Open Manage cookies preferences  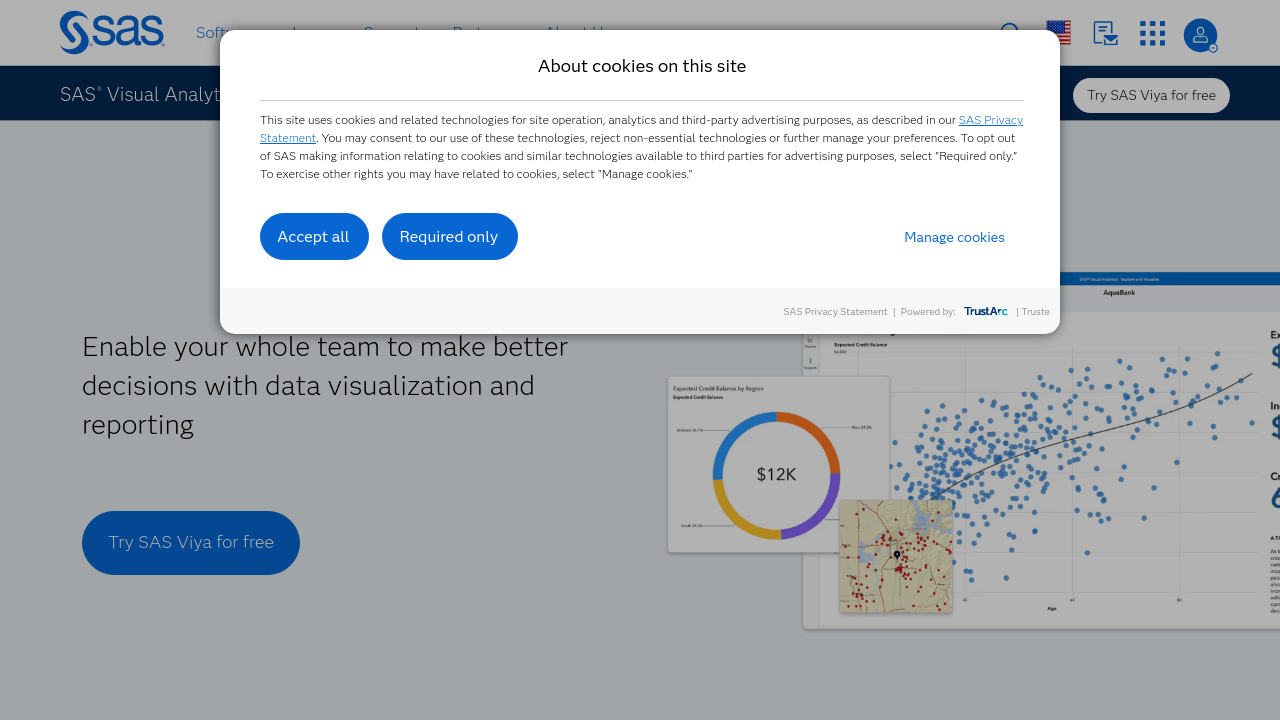point(954,237)
